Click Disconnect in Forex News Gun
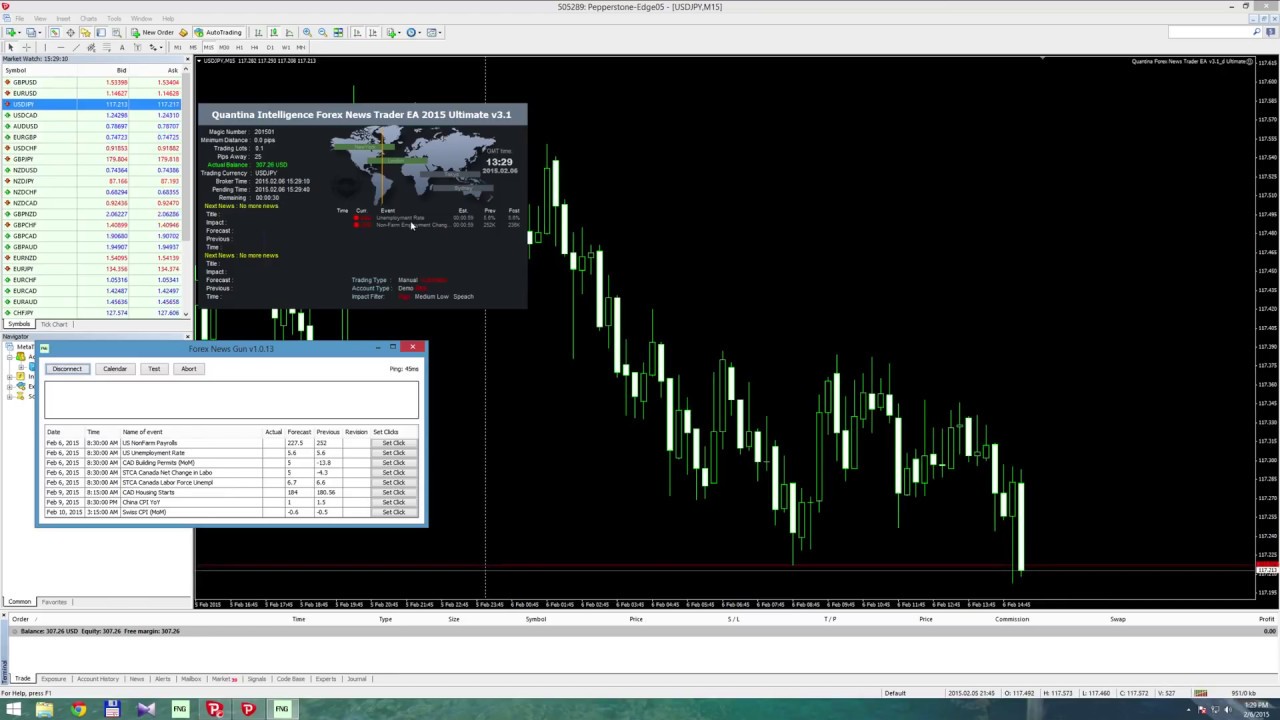 (67, 369)
